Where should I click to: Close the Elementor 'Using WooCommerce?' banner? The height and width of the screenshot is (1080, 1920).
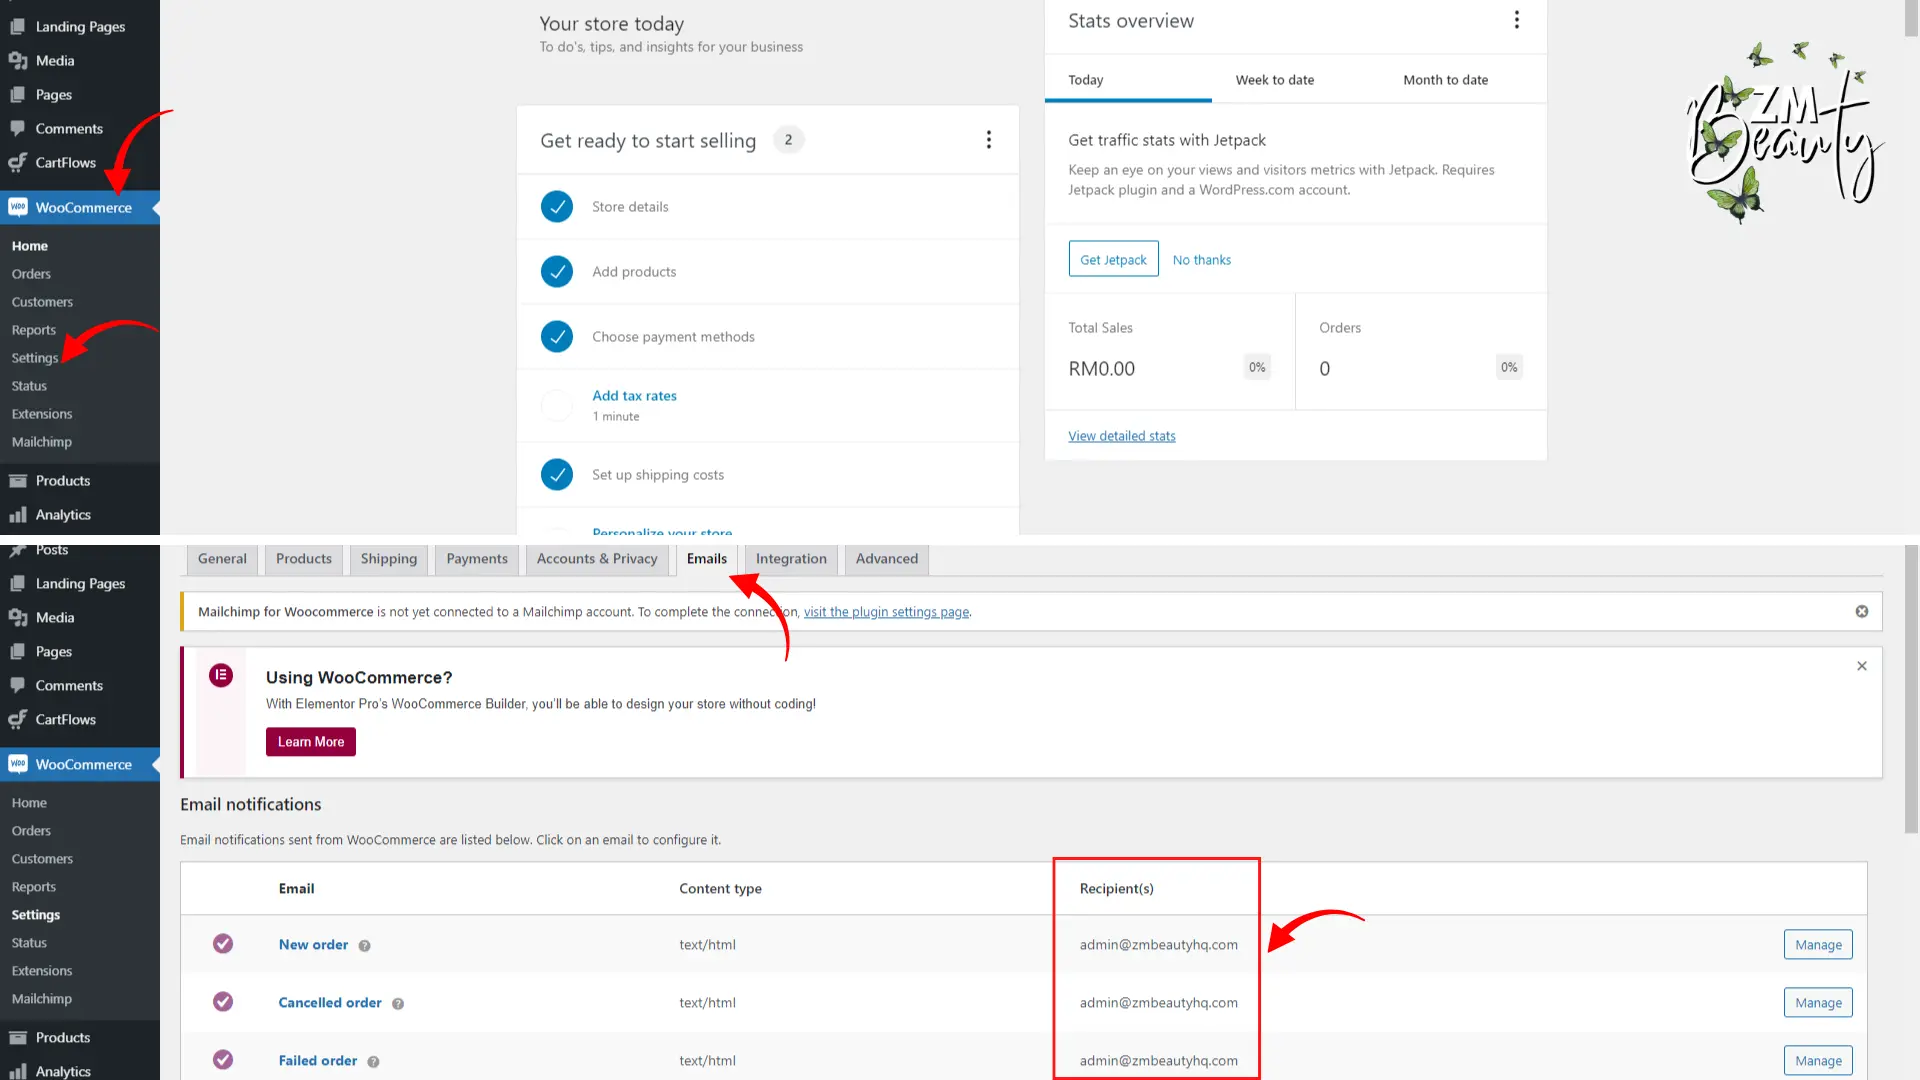1862,666
